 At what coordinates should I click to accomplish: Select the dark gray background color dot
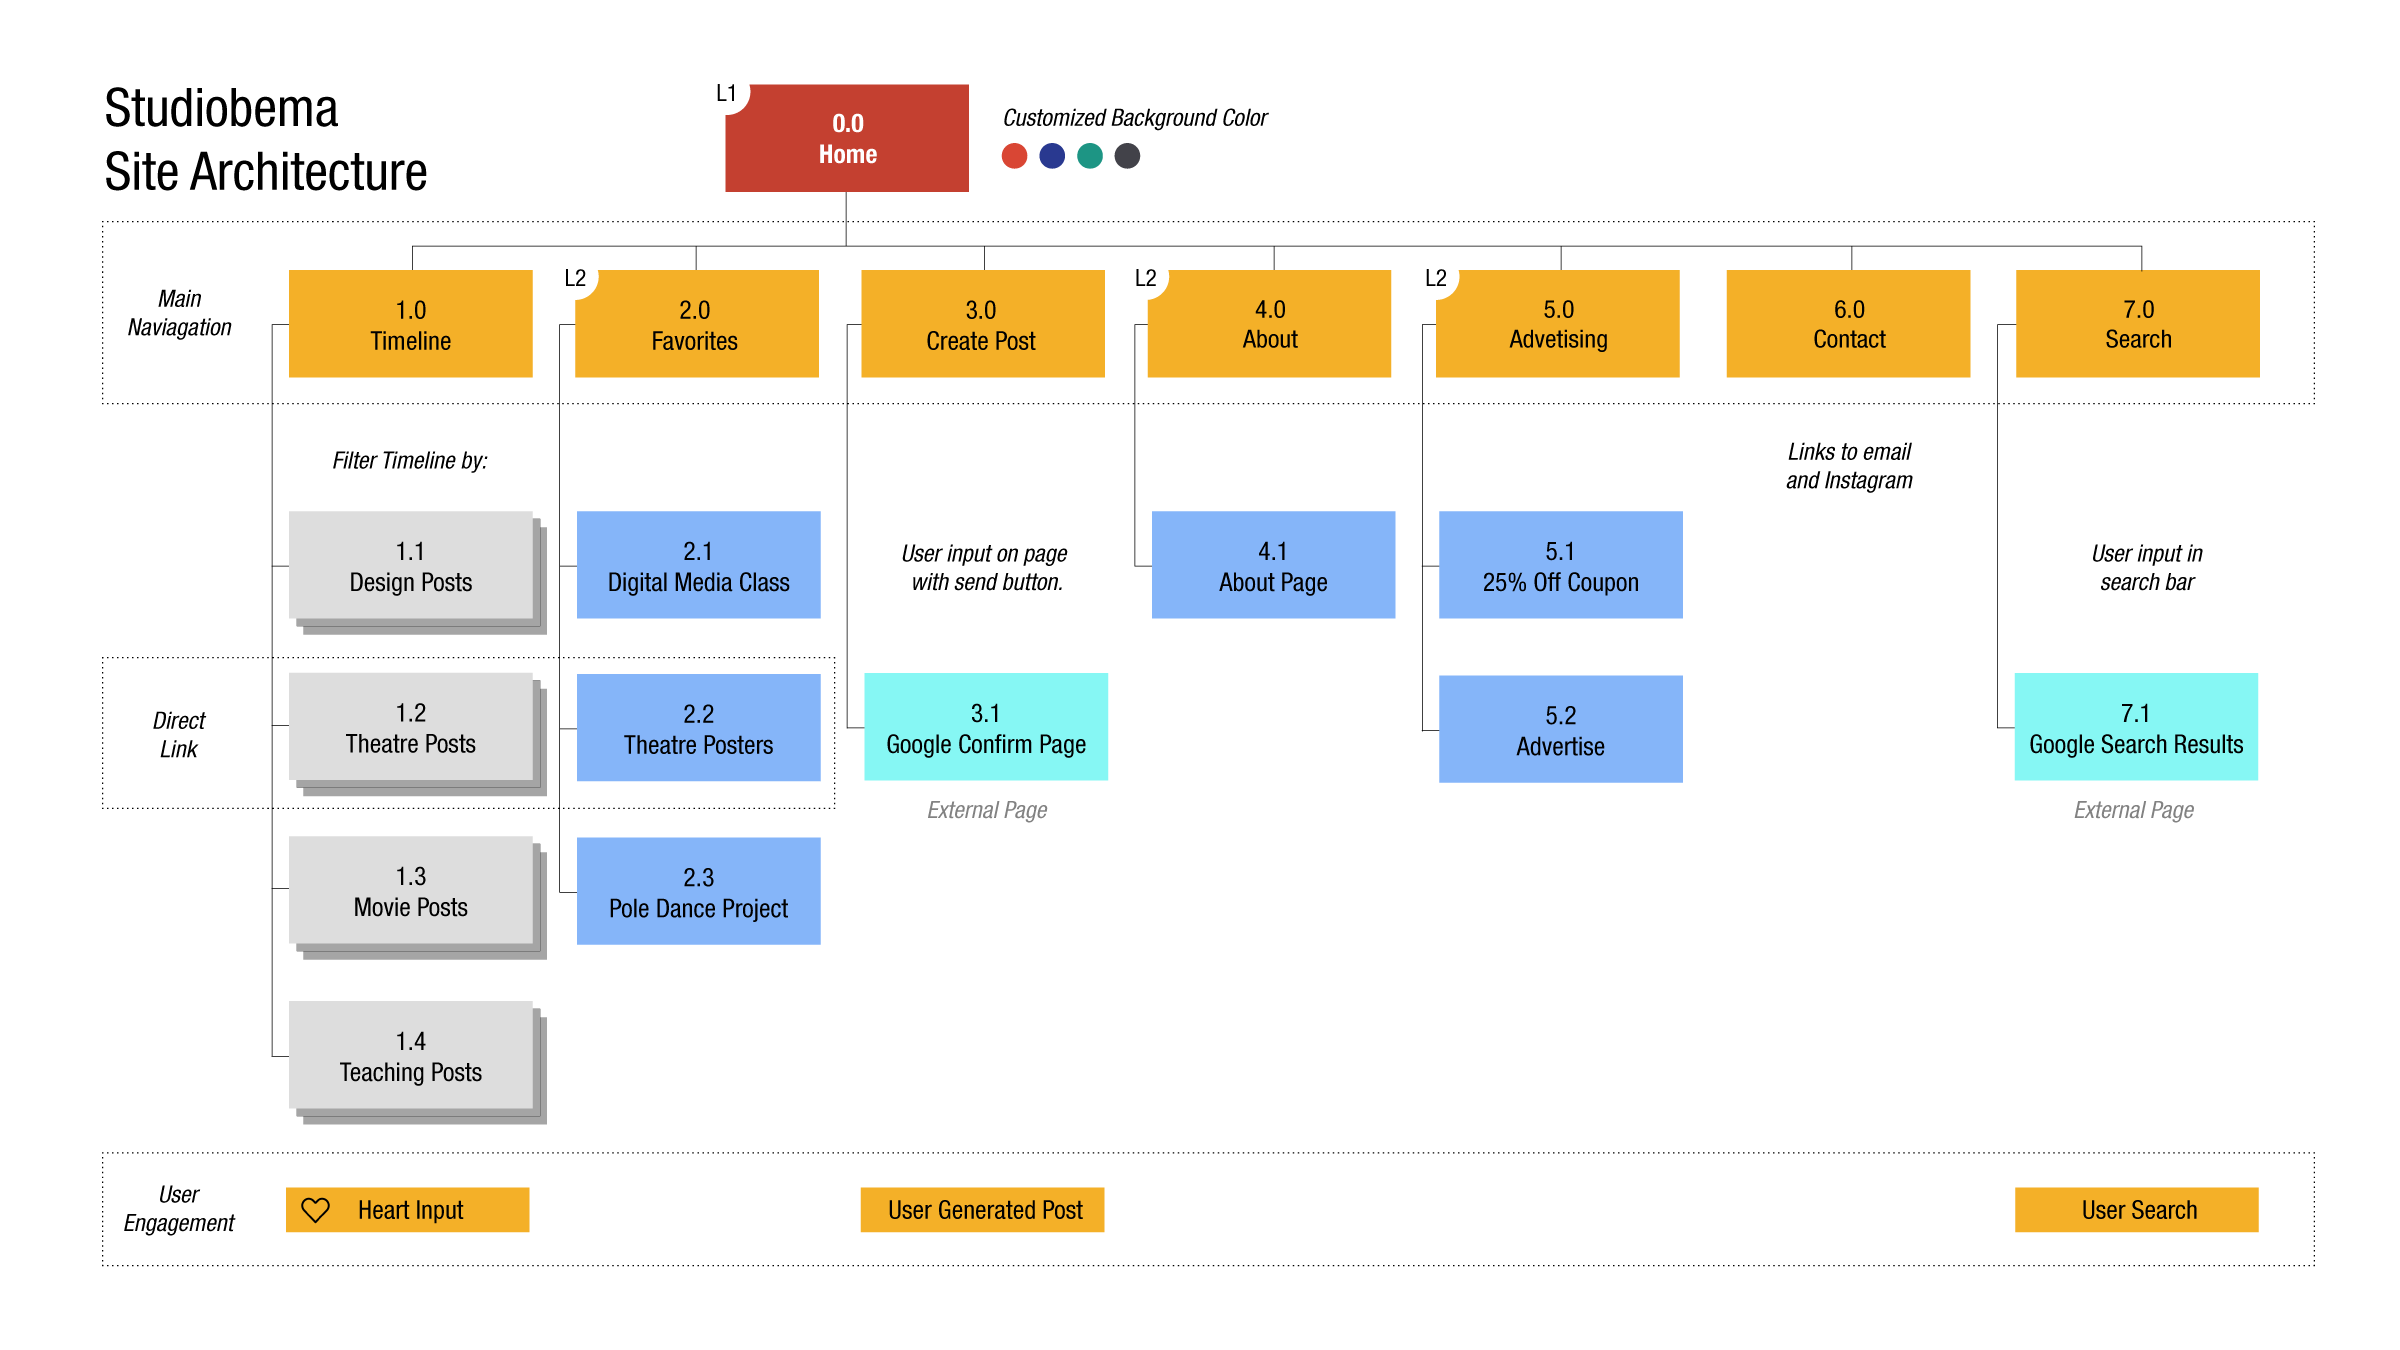pos(1127,156)
